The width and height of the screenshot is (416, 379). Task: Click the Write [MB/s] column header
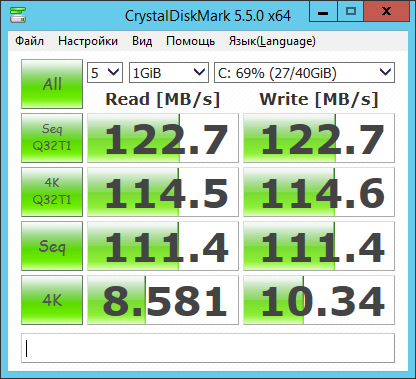coord(319,99)
